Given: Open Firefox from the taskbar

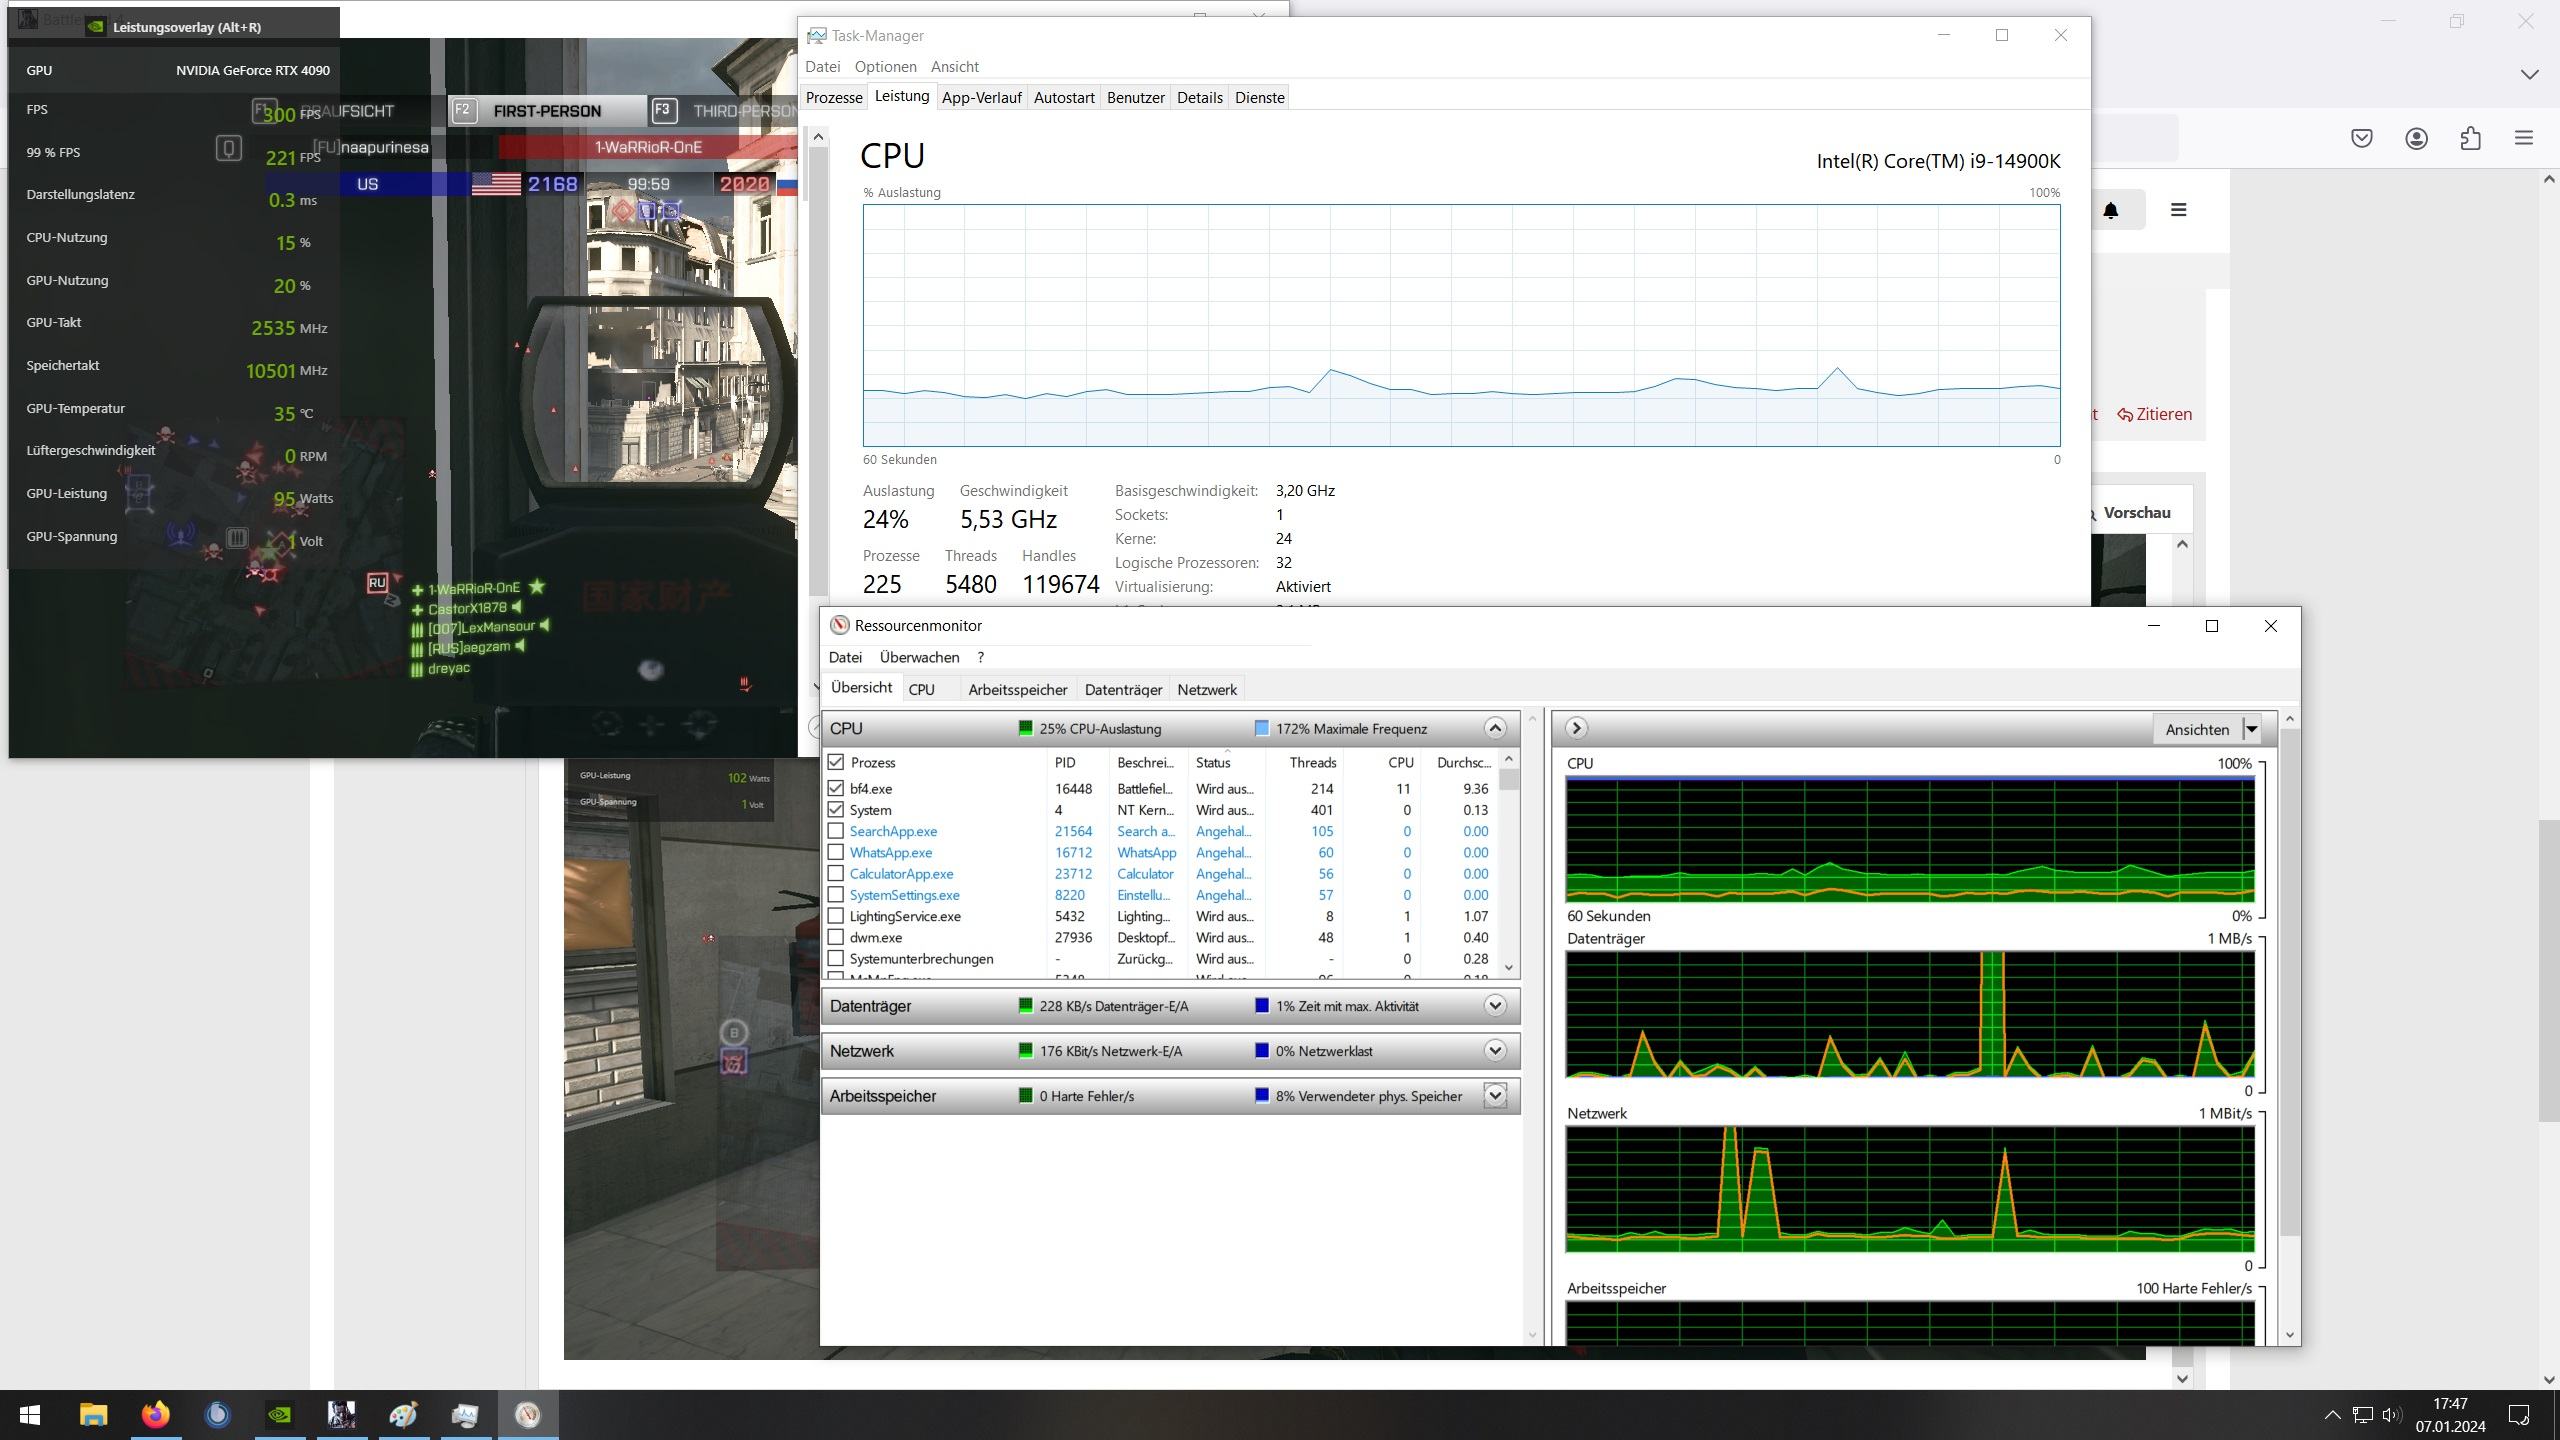Looking at the screenshot, I should tap(155, 1414).
